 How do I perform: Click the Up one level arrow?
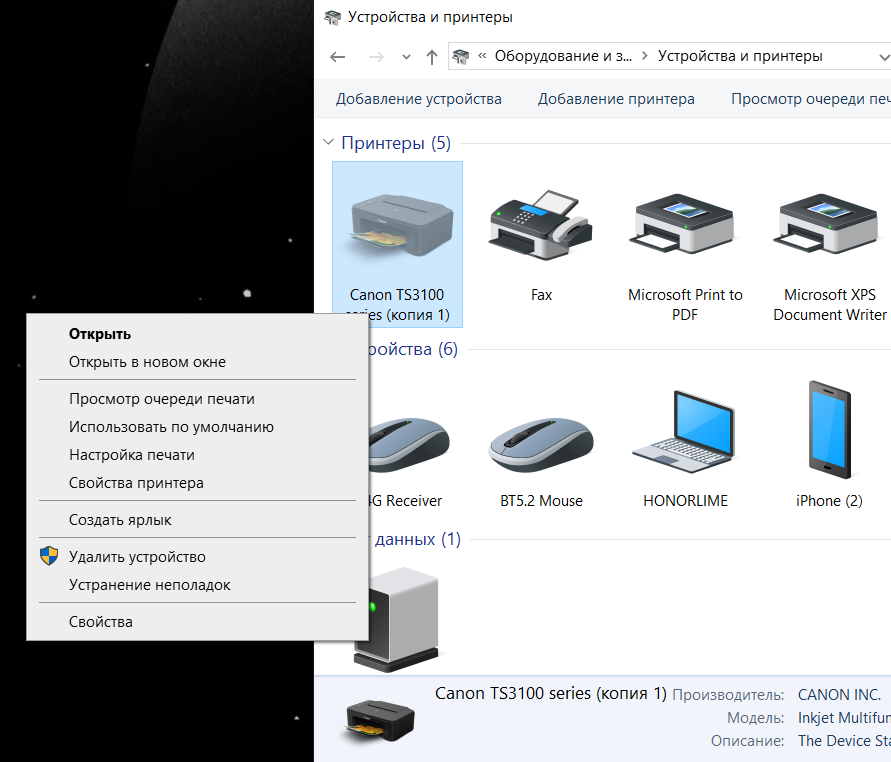[x=432, y=57]
